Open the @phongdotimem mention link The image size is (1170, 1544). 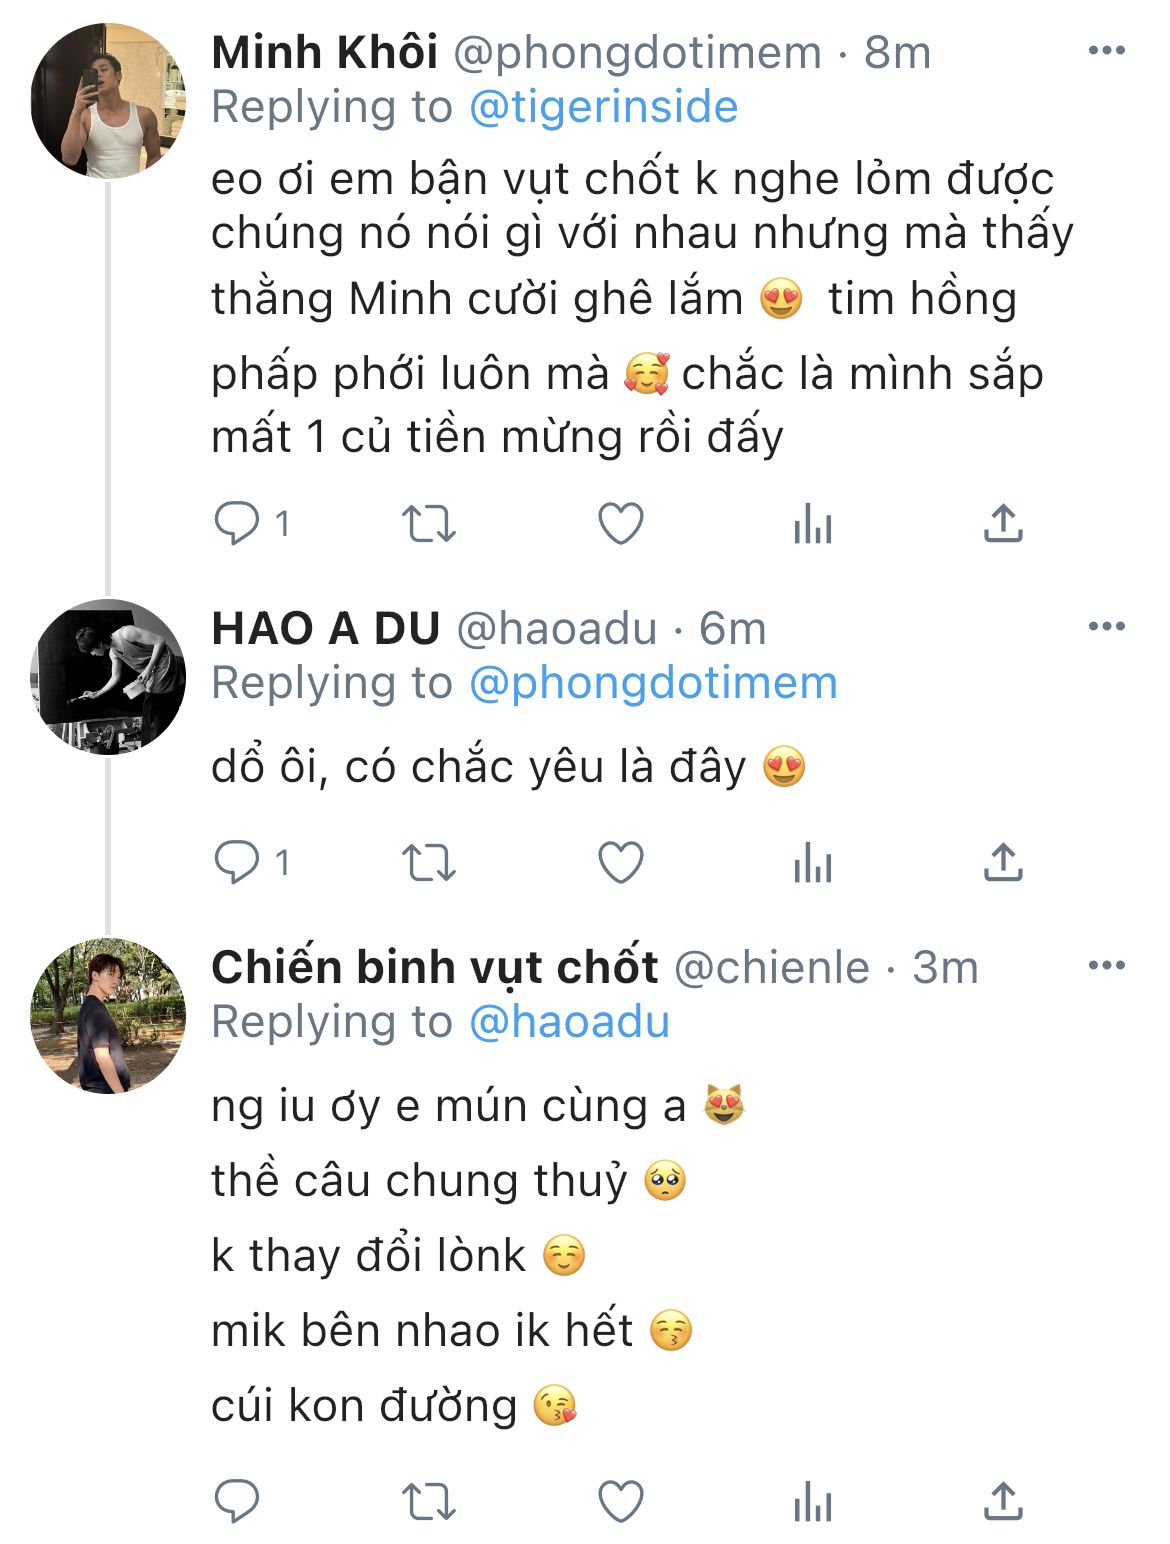(653, 683)
